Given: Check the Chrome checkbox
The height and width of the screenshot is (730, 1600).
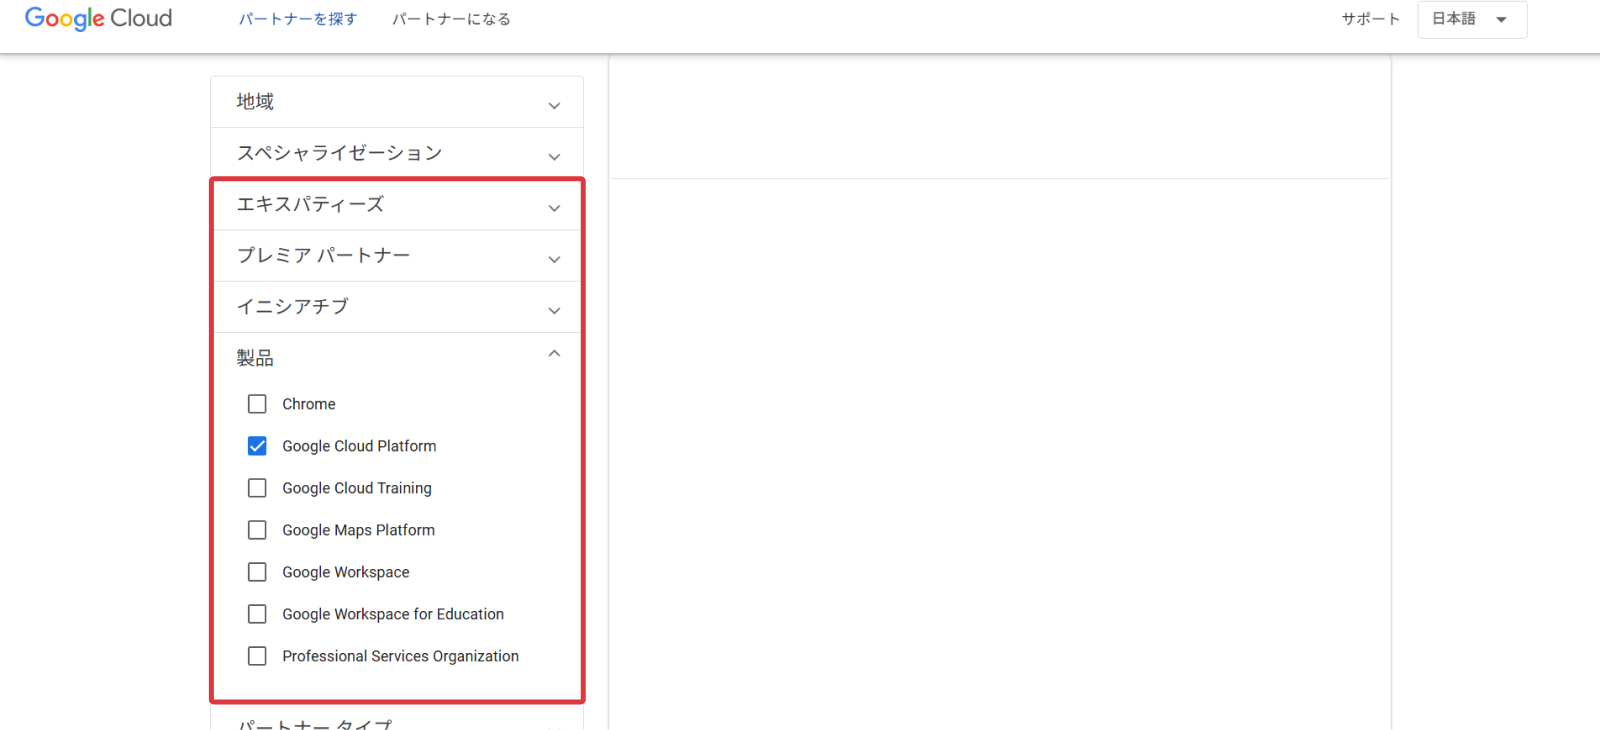Looking at the screenshot, I should click(x=257, y=404).
